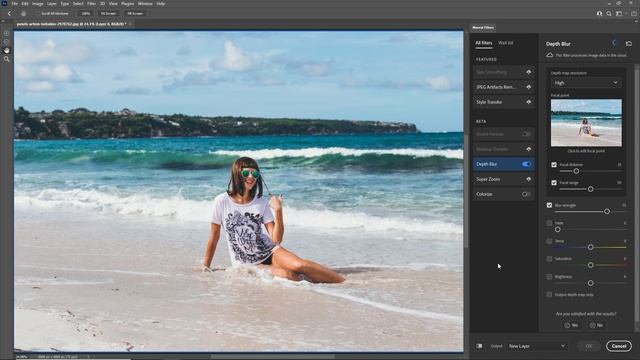Viewport: 640px width, 360px height.
Task: Open the Window menu
Action: coord(145,4)
